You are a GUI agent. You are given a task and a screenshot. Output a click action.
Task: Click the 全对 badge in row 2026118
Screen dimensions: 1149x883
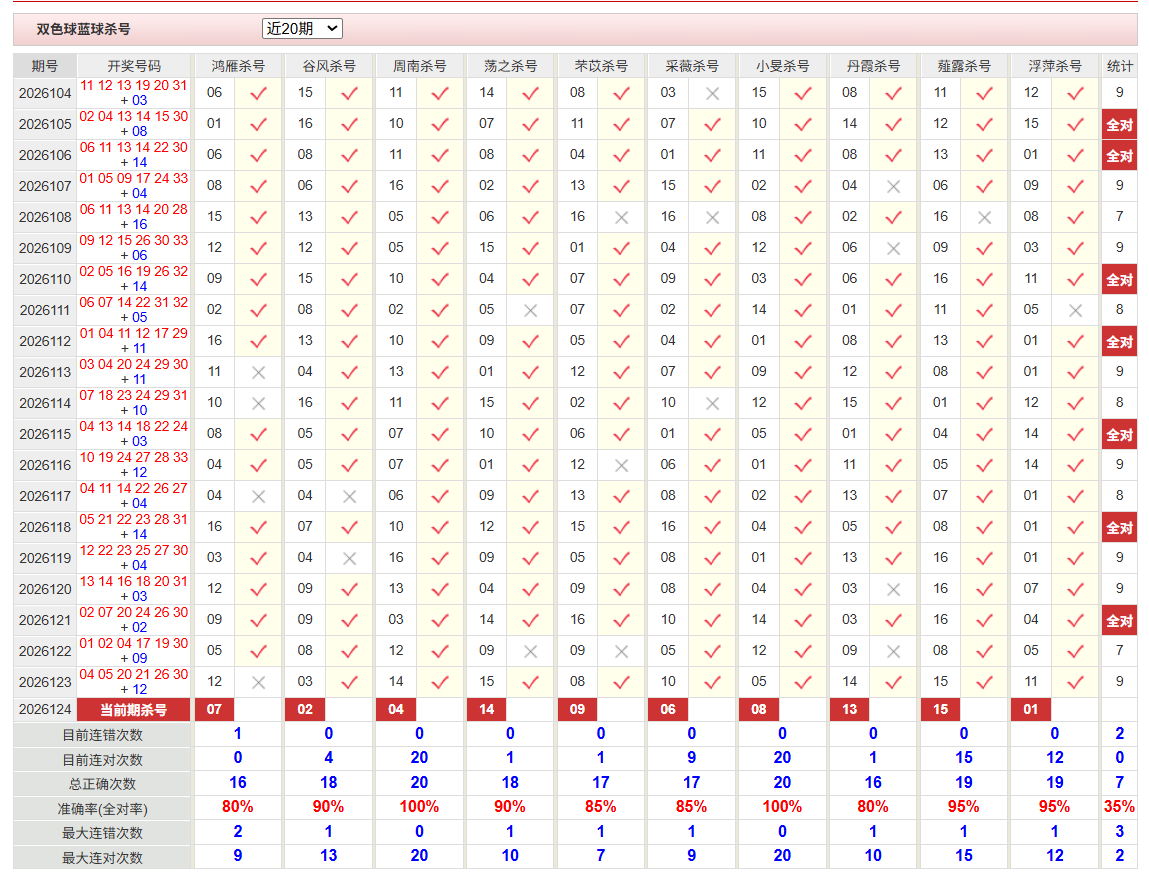(1119, 528)
